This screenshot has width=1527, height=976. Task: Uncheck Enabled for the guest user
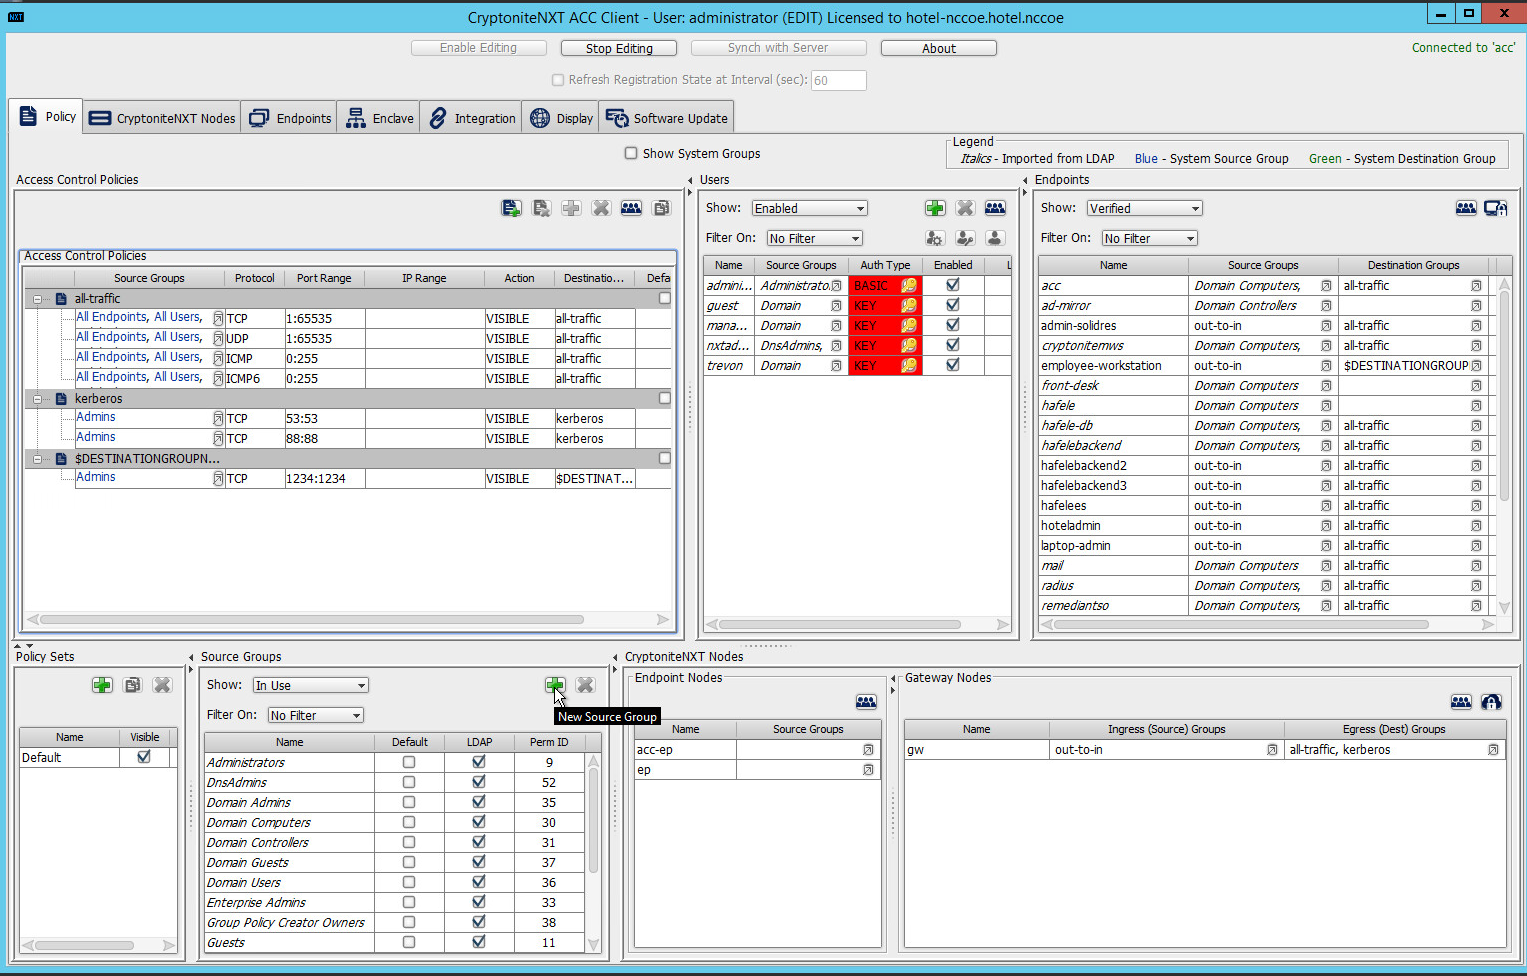click(x=953, y=305)
